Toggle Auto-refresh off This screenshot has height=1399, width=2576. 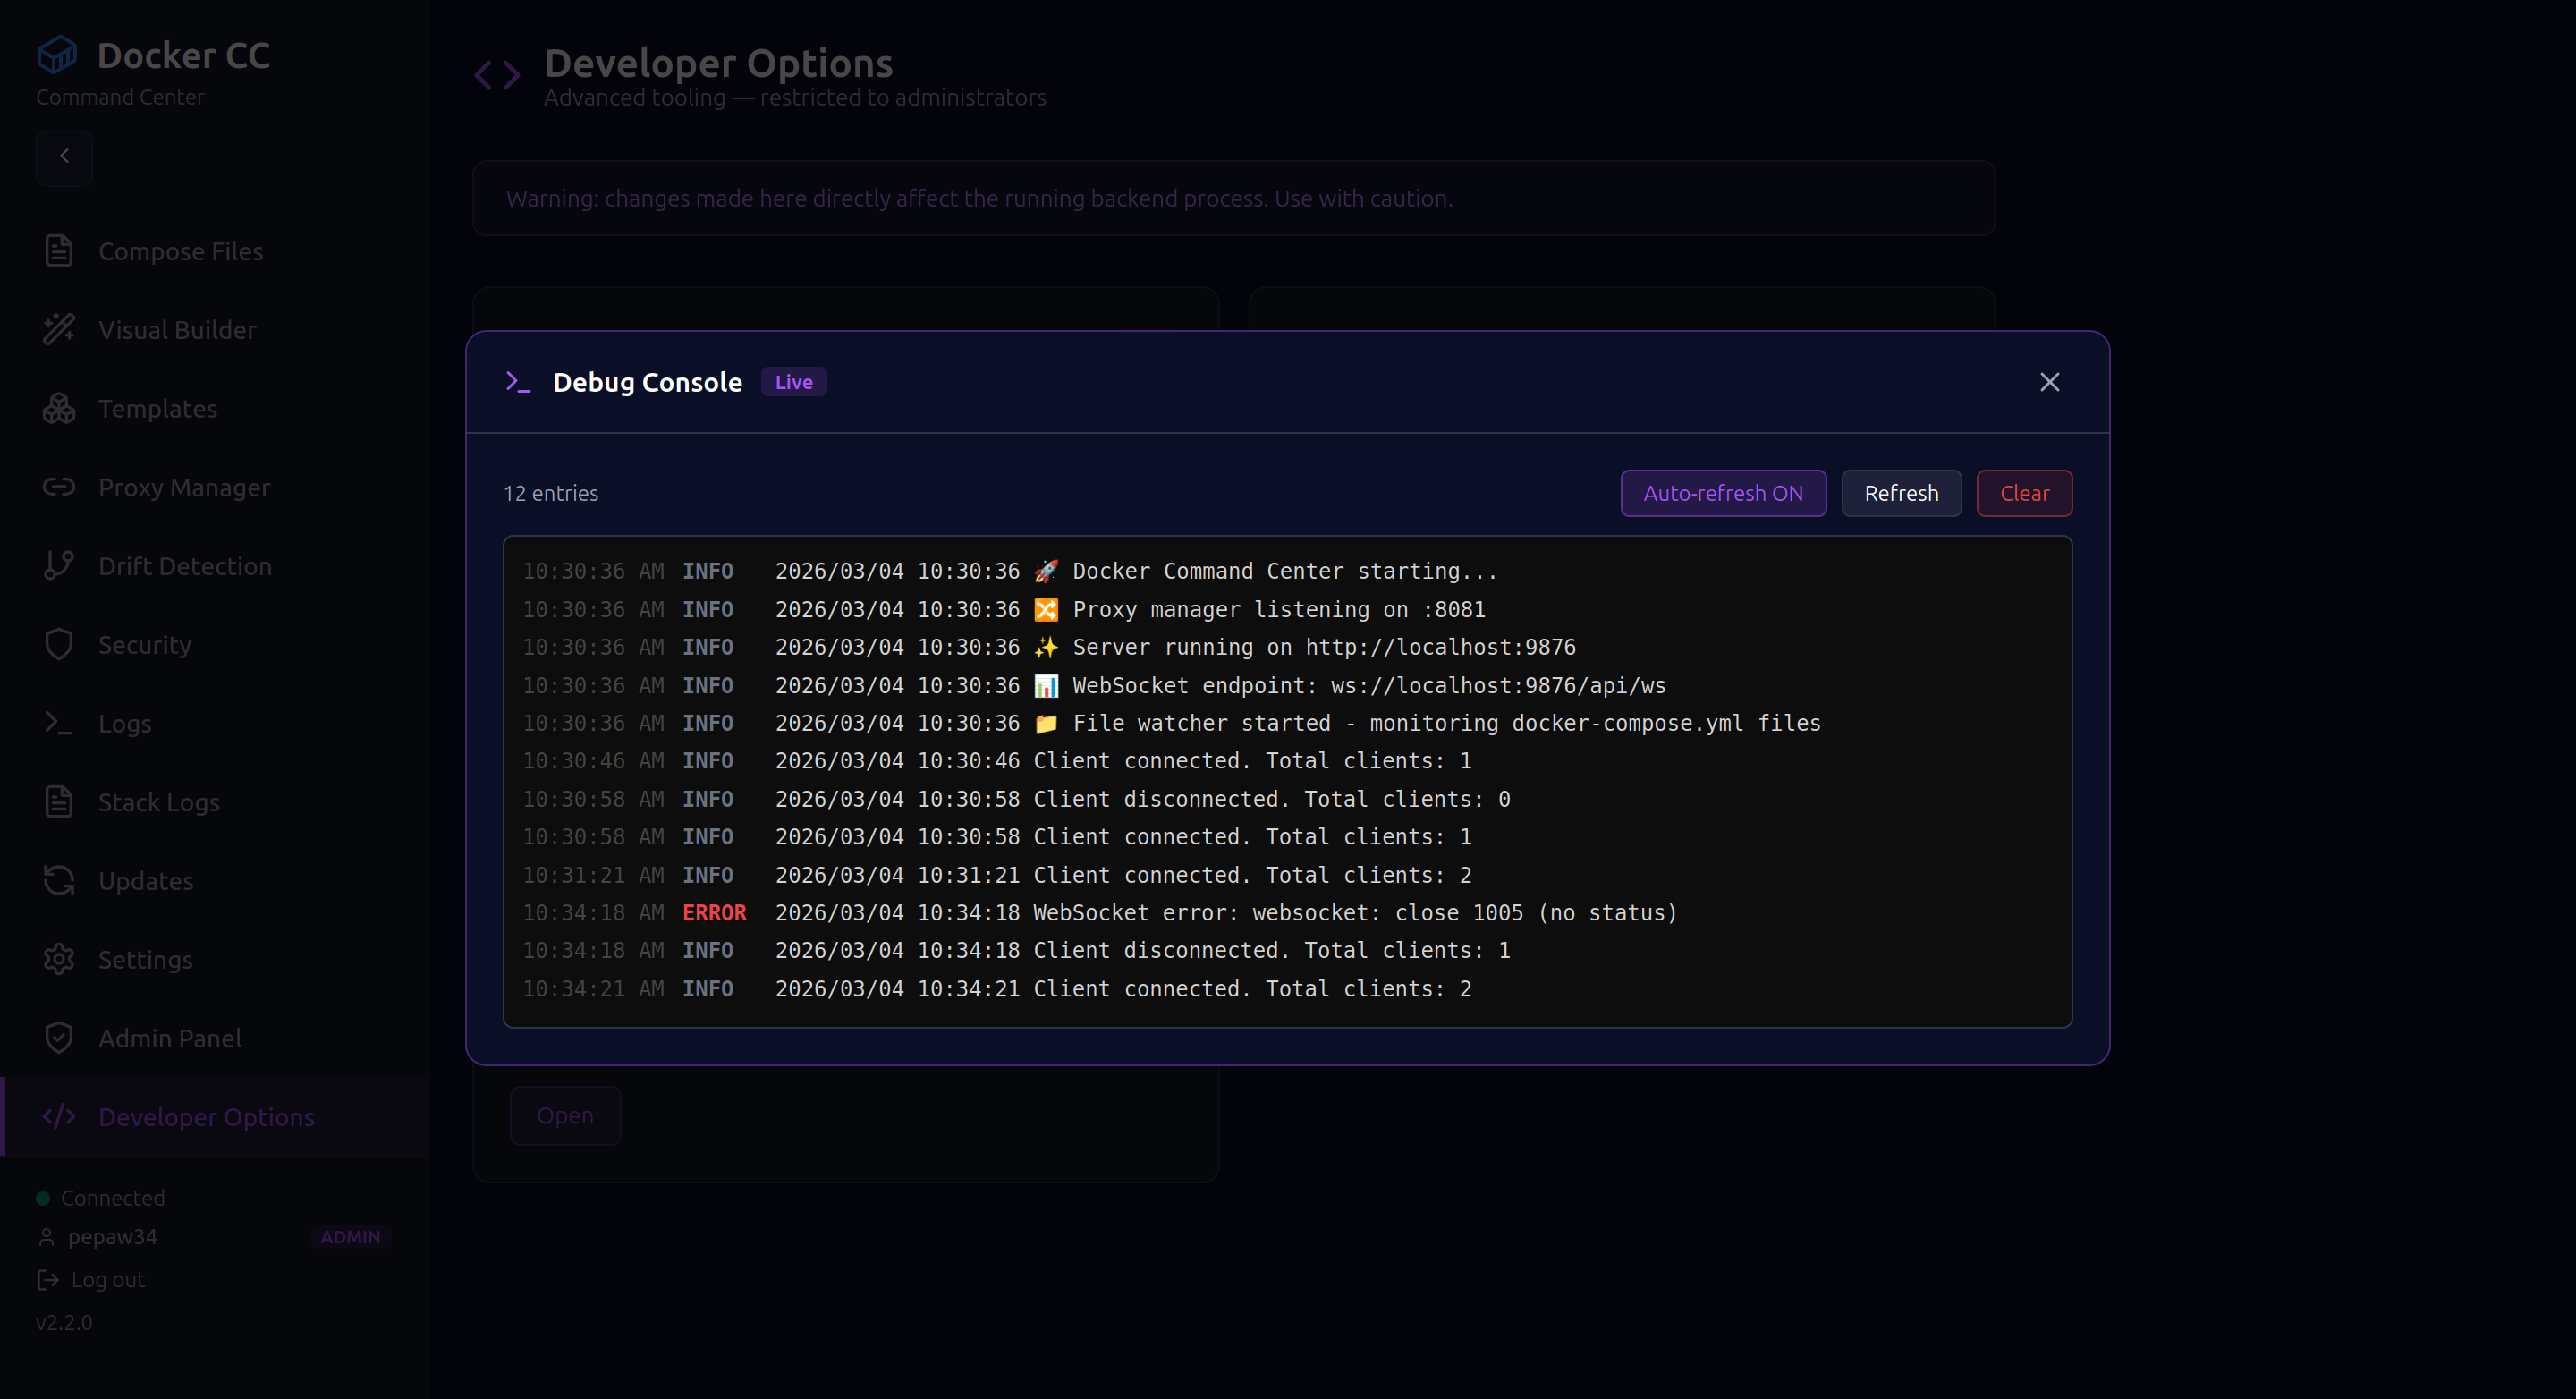coord(1722,492)
